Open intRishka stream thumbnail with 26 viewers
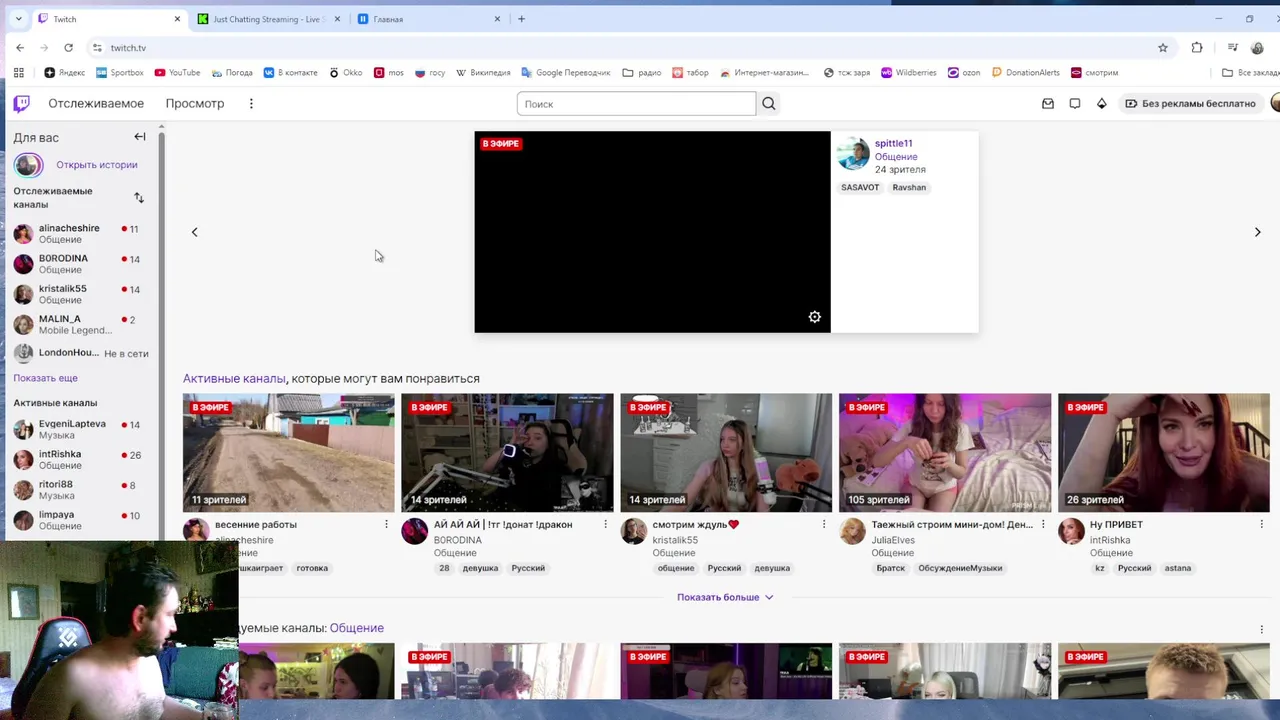 click(x=1164, y=452)
